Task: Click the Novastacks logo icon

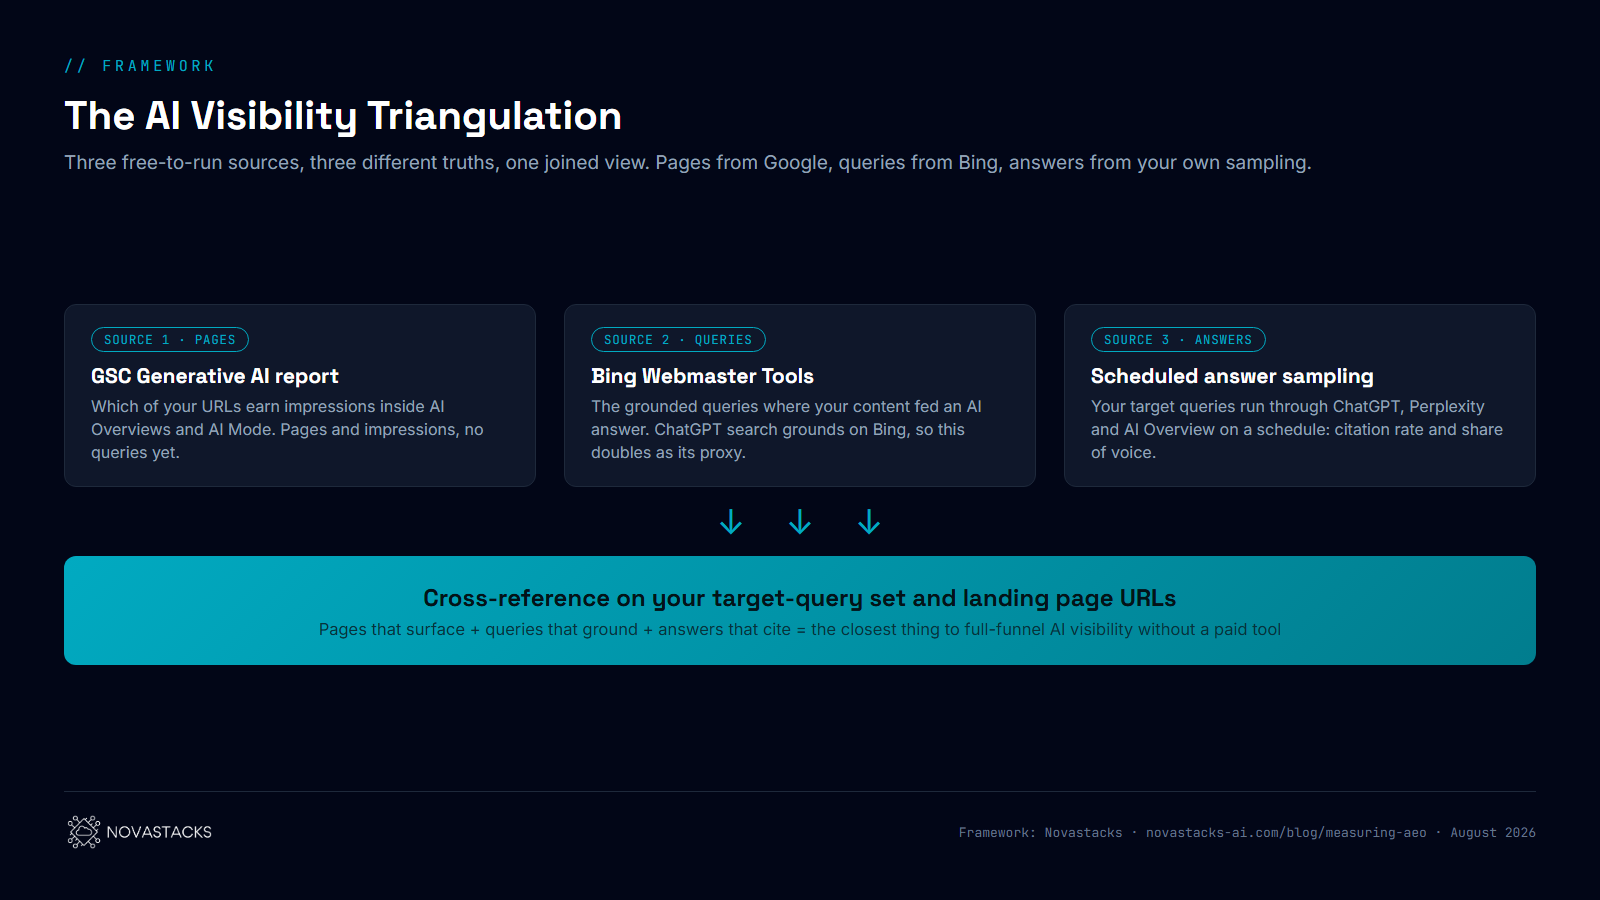Action: point(84,832)
